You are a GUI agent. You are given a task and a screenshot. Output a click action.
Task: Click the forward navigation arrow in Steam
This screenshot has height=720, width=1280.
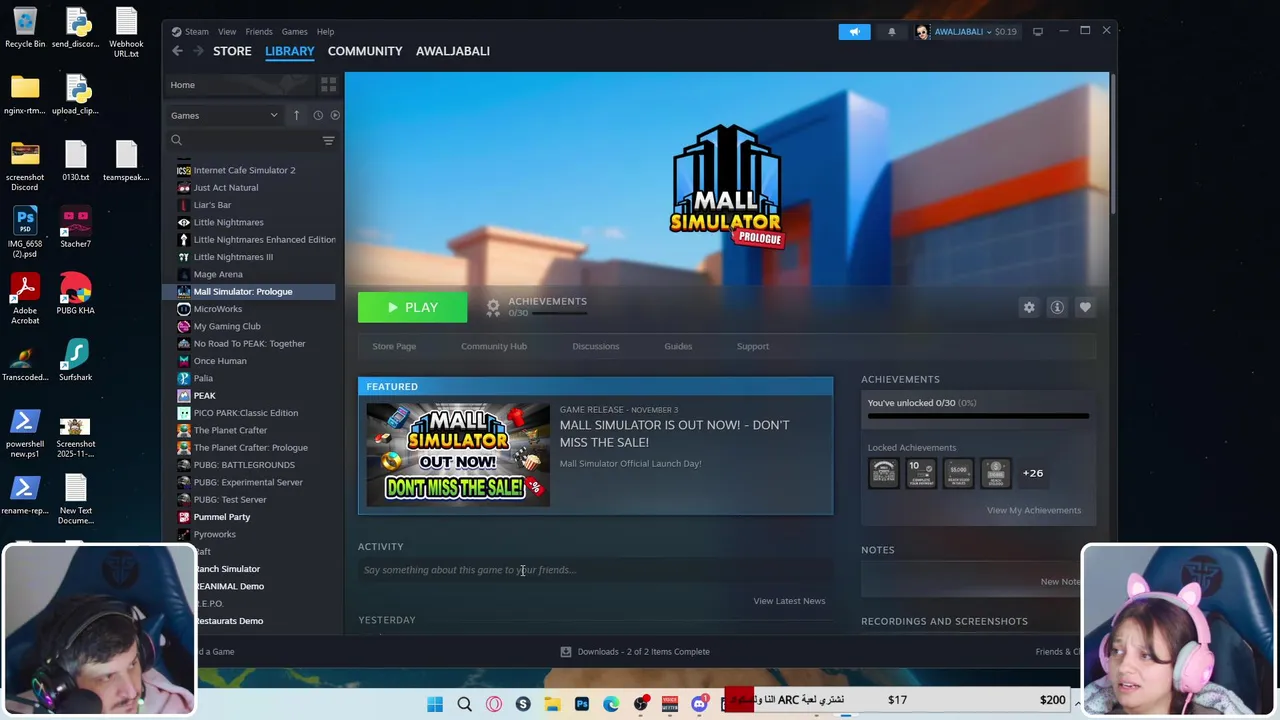pos(199,51)
